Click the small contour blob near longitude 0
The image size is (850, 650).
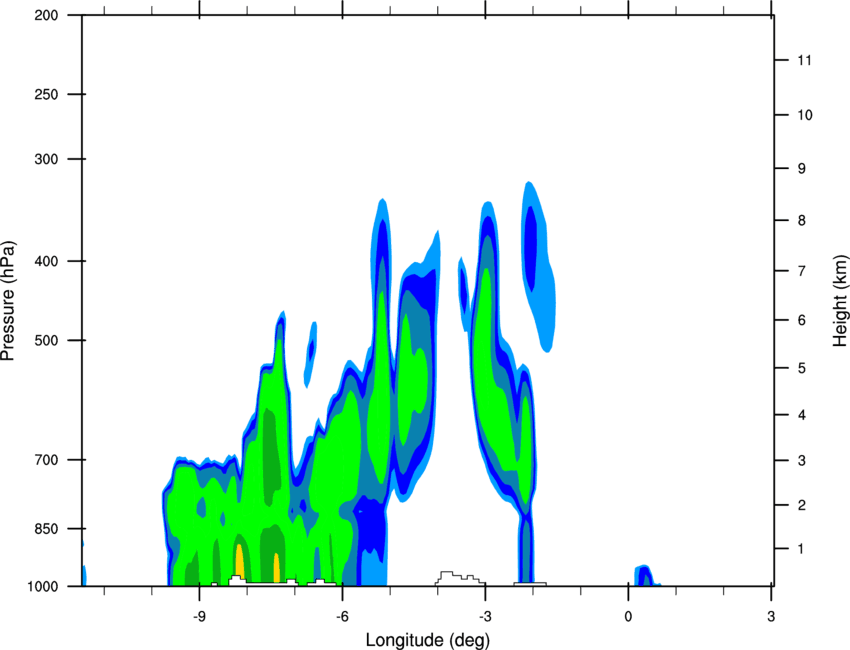pos(645,576)
